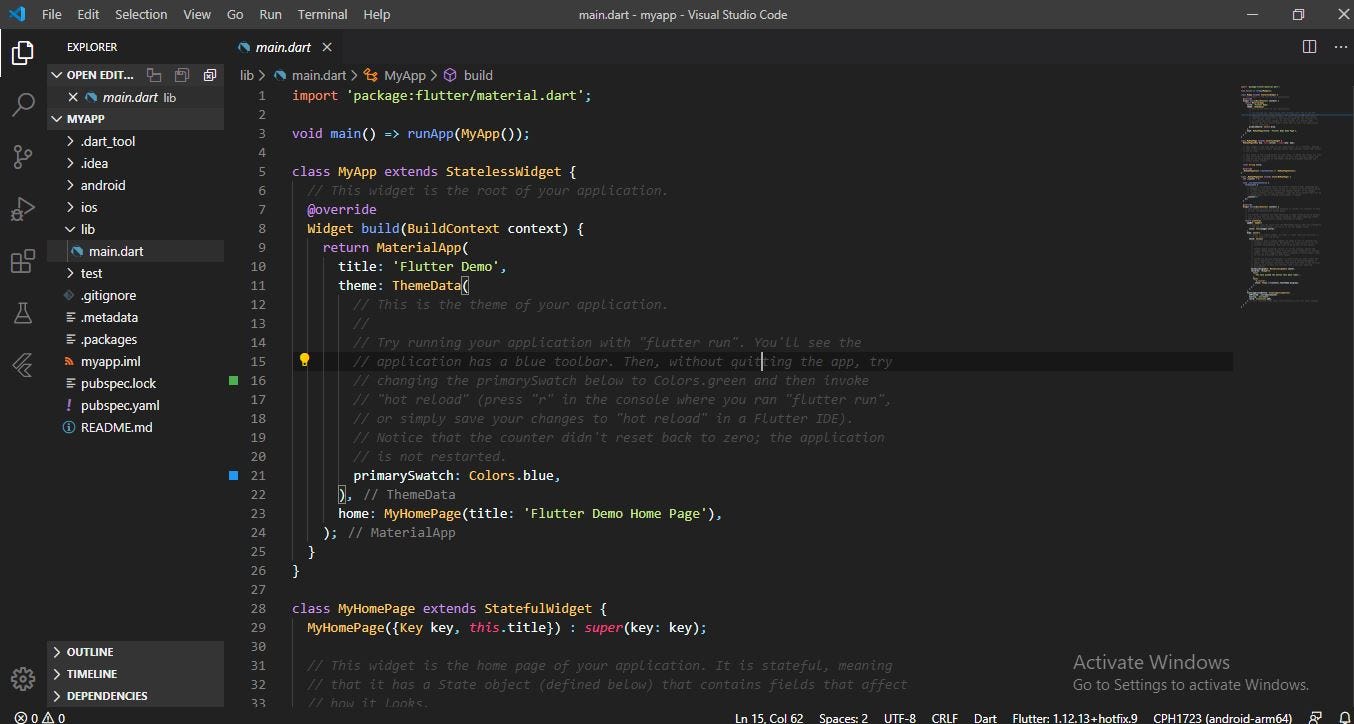
Task: Select main.dart under the lib folder
Action: (x=135, y=251)
